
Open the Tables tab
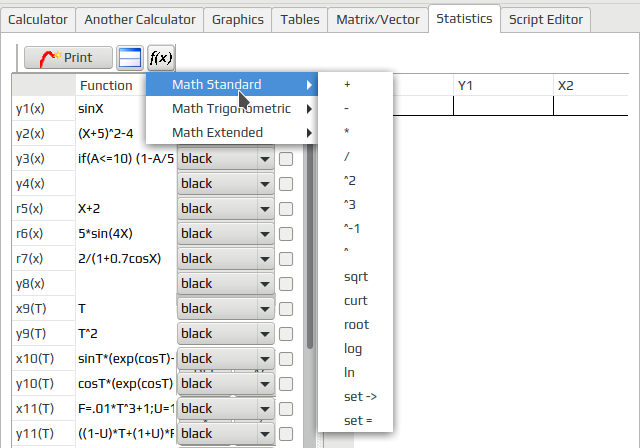point(300,20)
